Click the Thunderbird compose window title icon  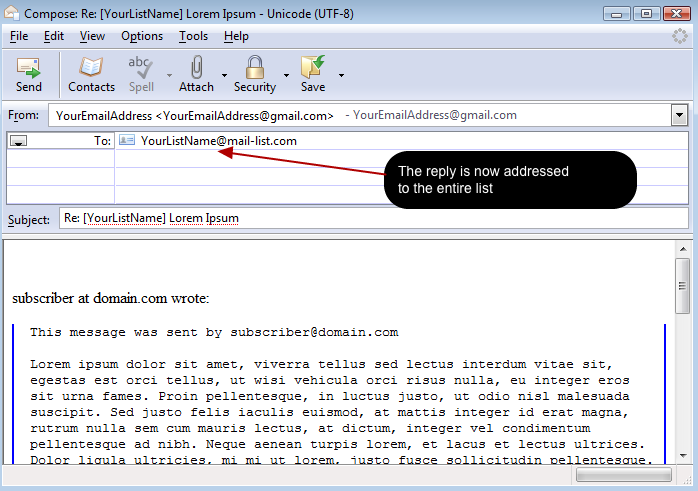[12, 13]
